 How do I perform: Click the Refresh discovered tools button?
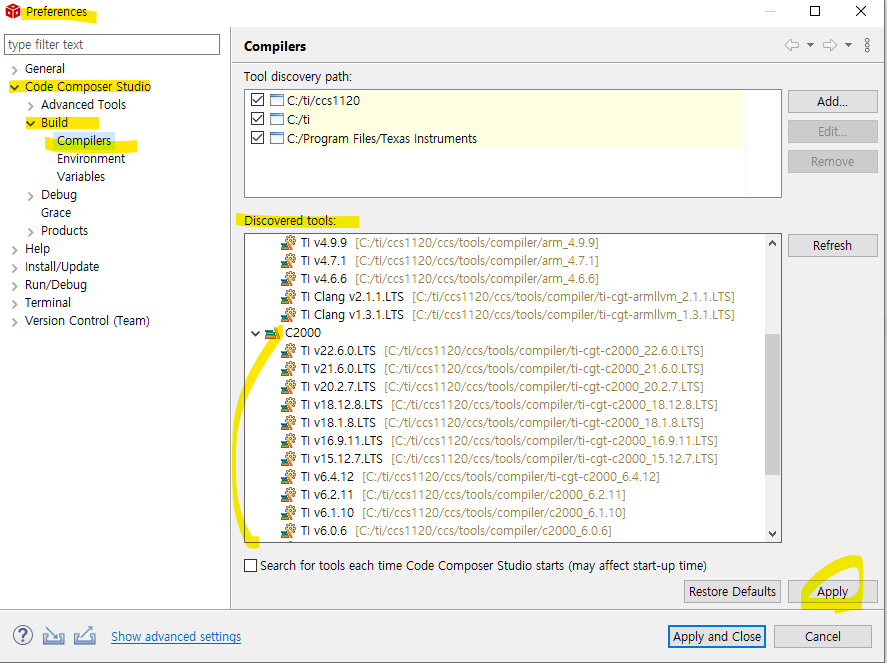832,246
